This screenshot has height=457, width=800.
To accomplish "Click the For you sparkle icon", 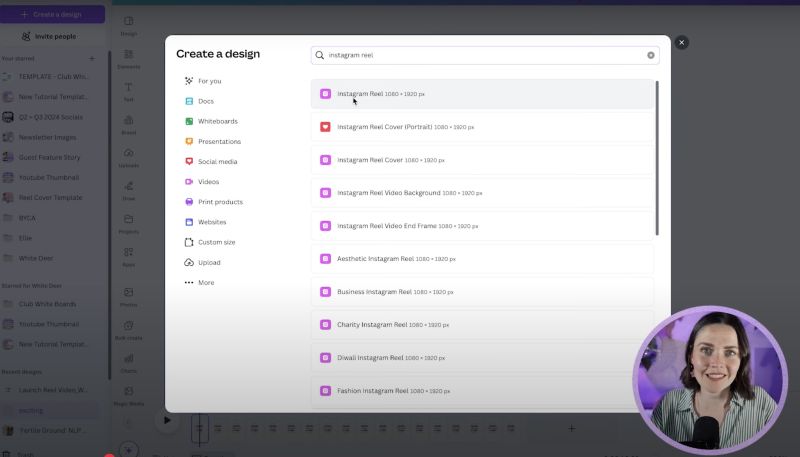I will (189, 81).
